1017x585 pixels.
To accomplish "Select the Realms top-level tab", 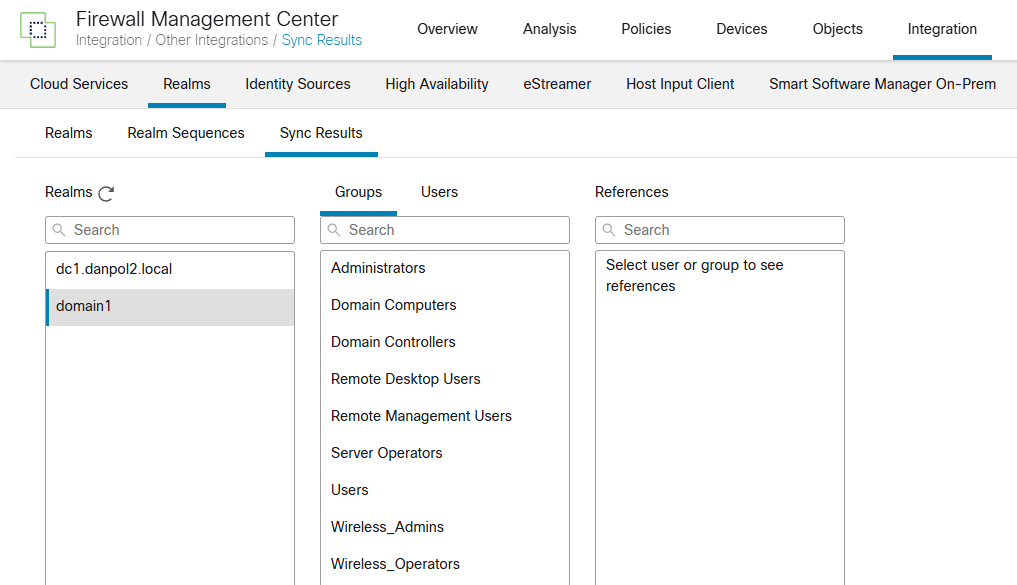I will [x=187, y=84].
